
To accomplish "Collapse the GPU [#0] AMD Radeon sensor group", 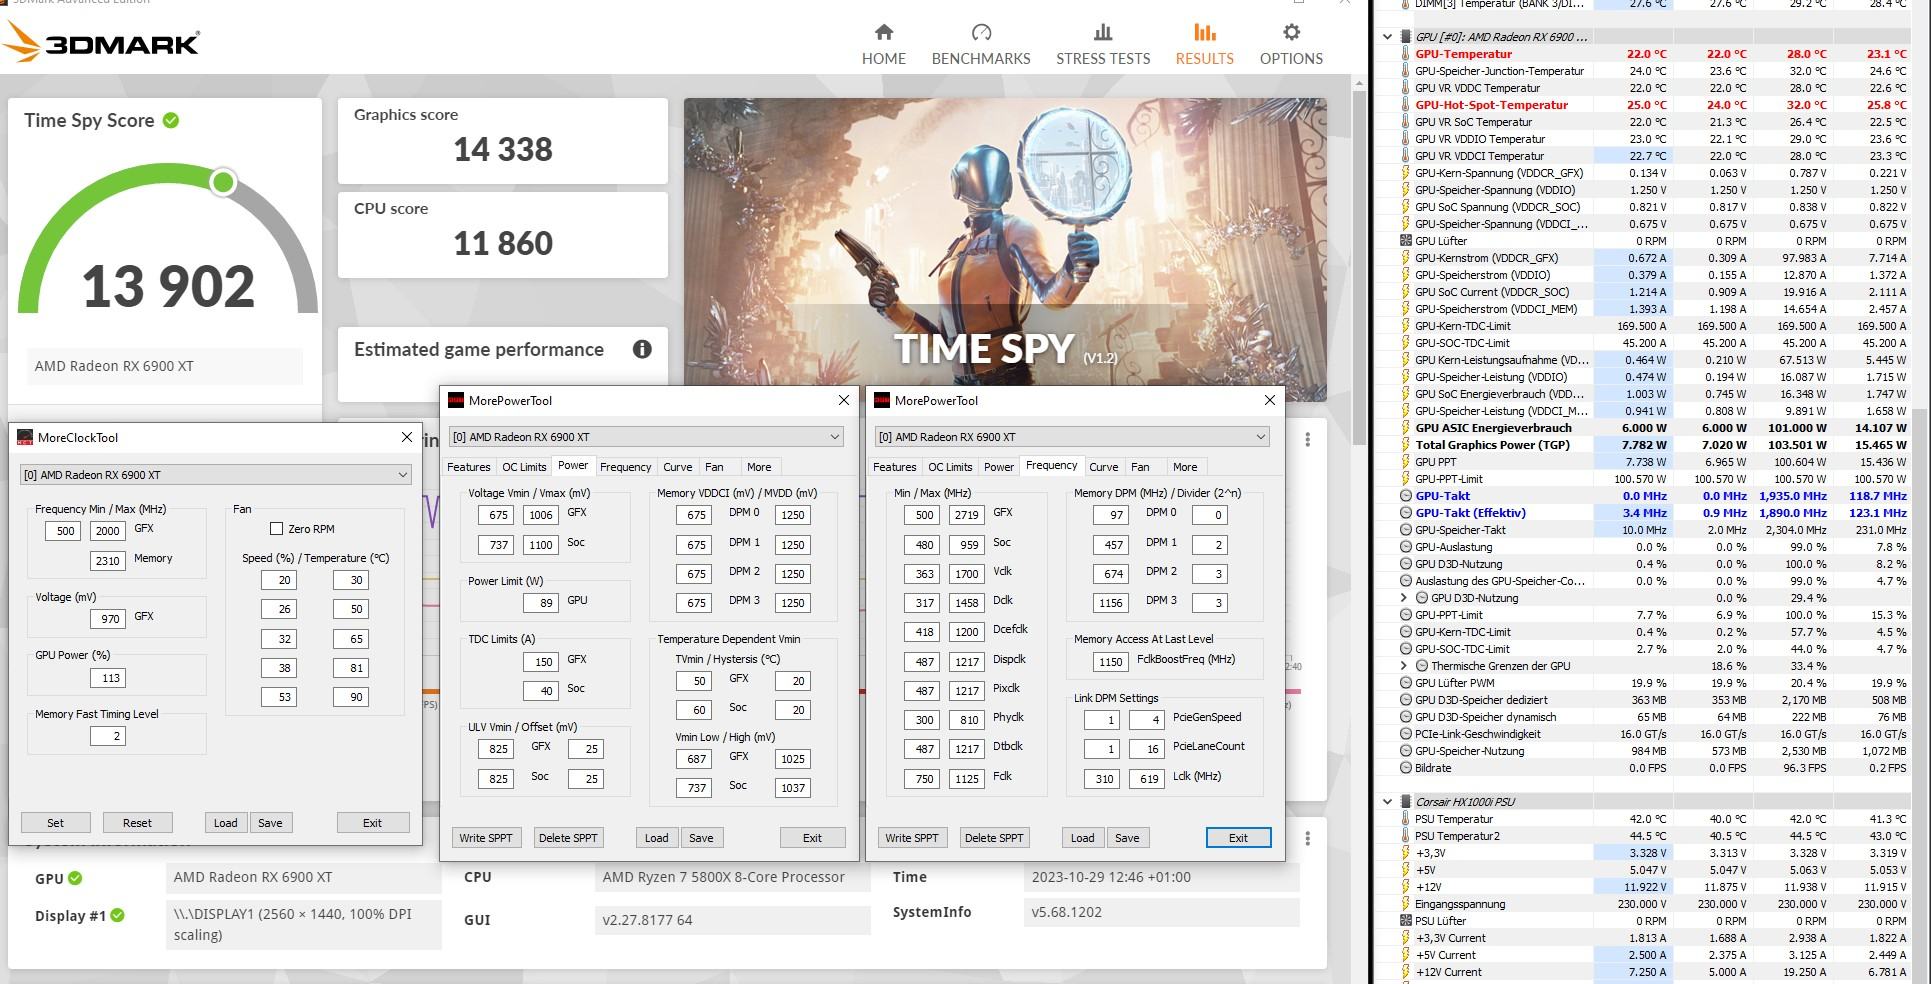I will pos(1387,37).
